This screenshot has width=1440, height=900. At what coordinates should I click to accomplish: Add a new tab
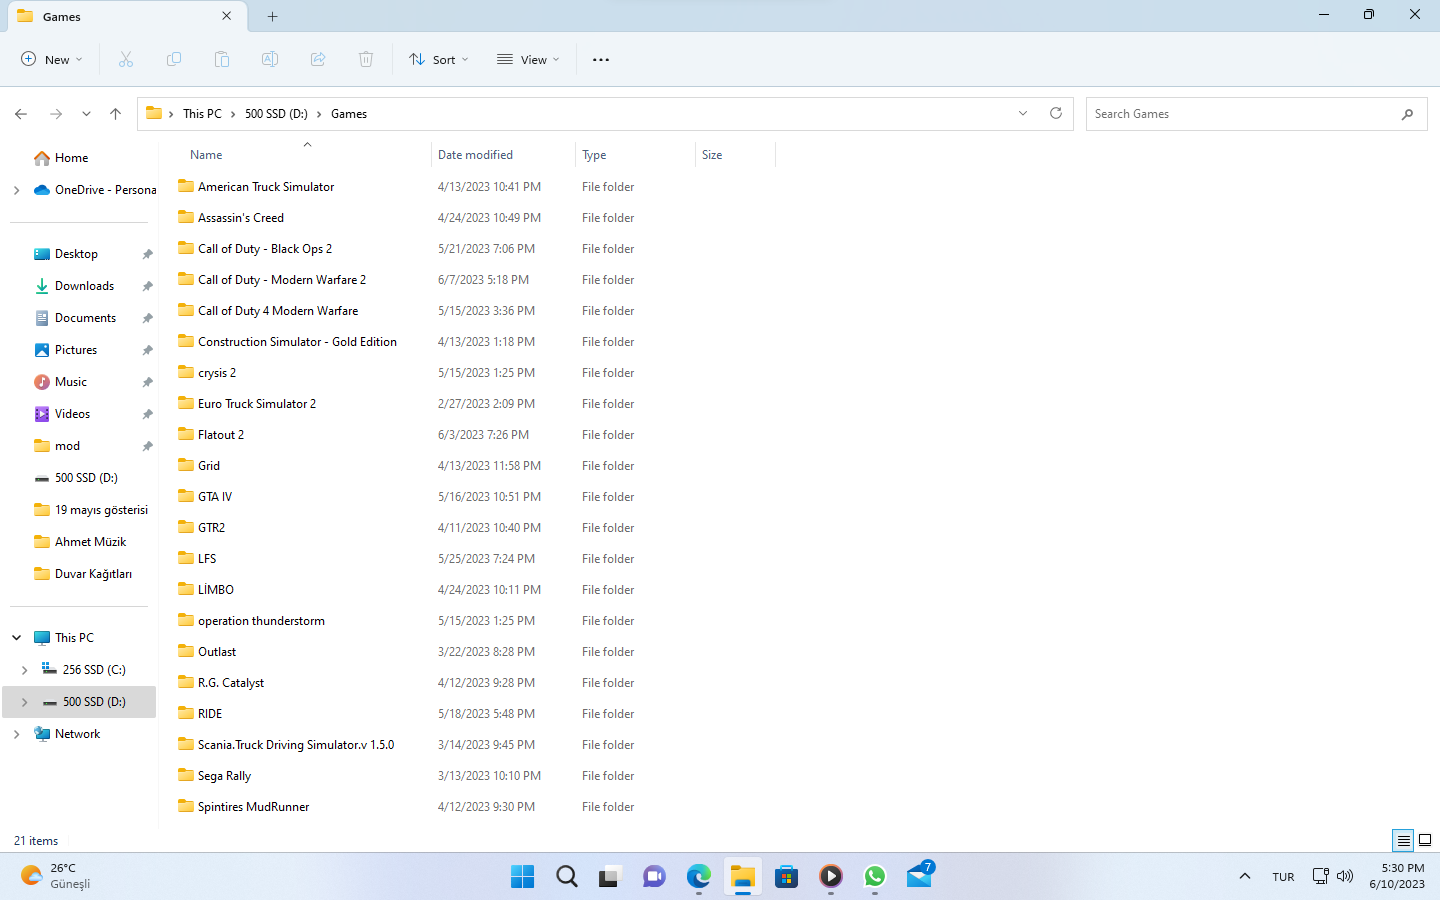[x=273, y=16]
